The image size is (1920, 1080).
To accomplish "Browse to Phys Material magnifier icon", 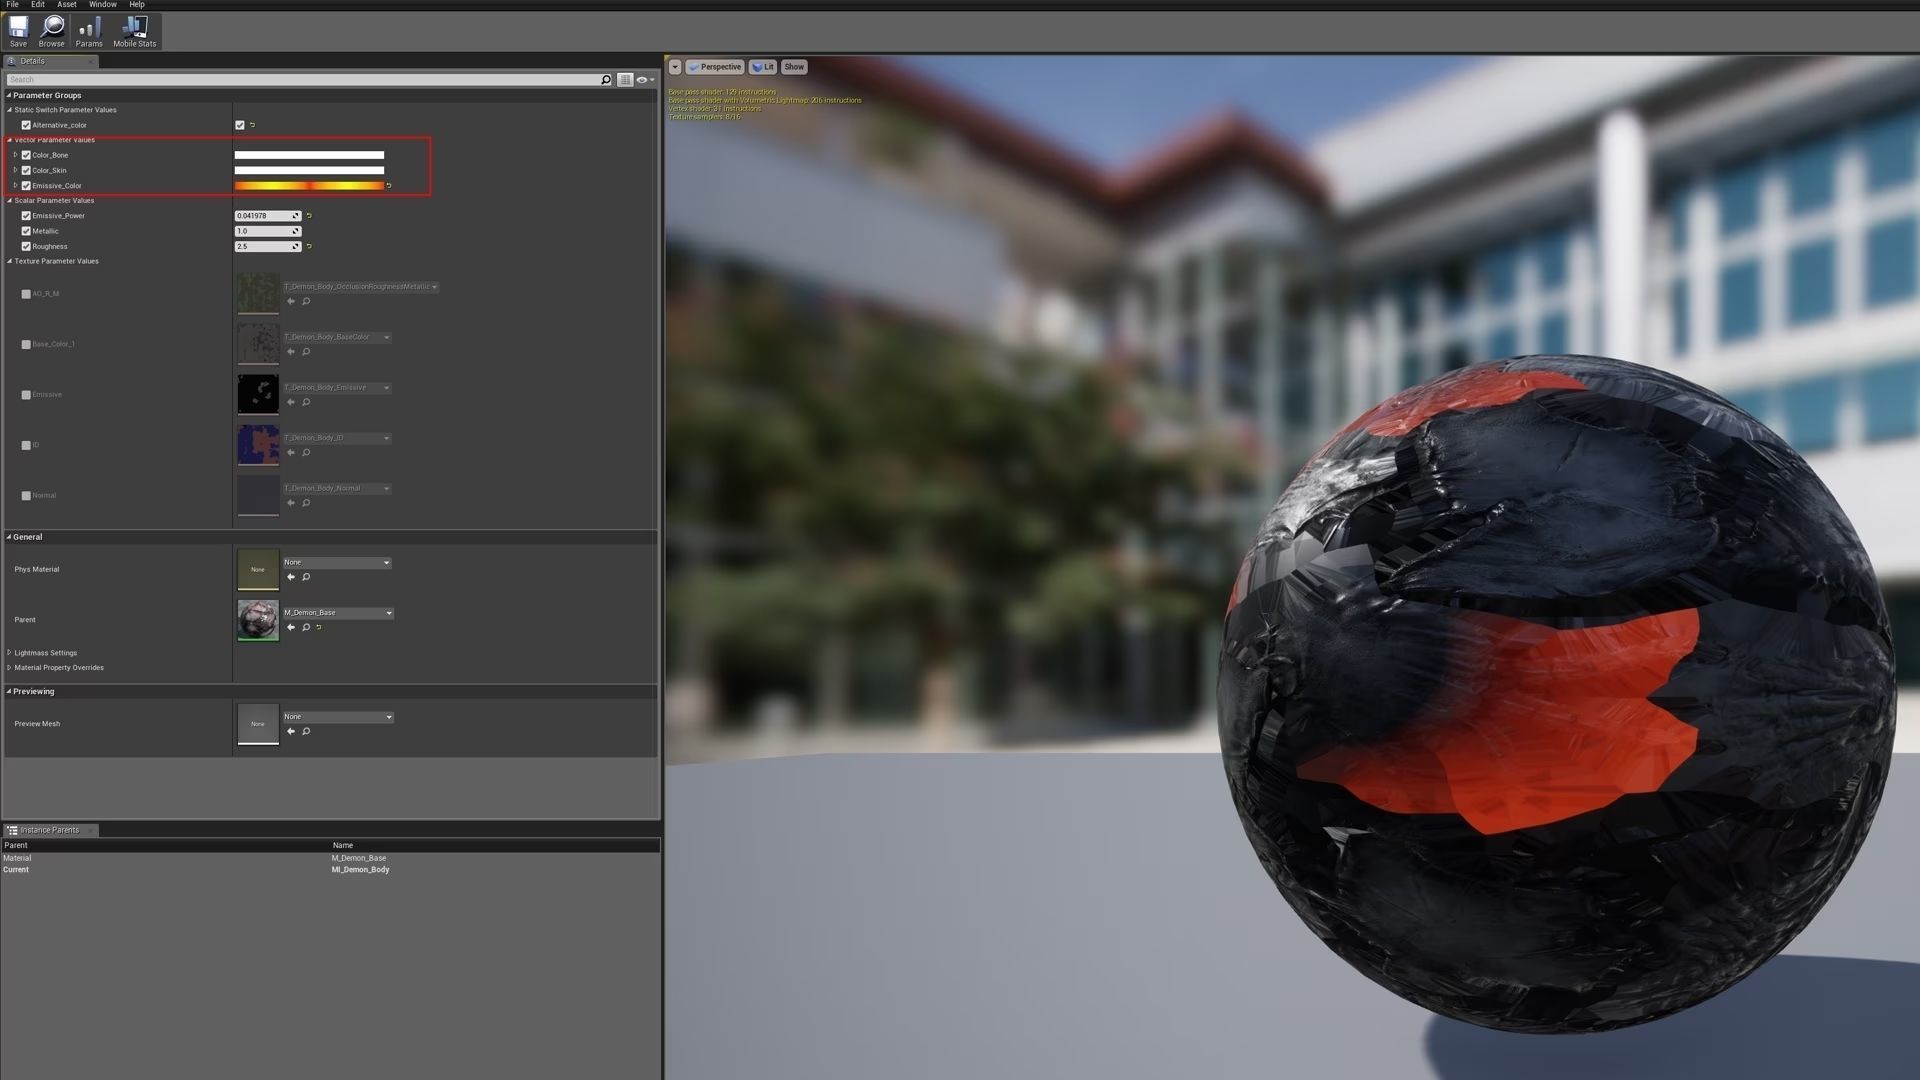I will [x=306, y=577].
